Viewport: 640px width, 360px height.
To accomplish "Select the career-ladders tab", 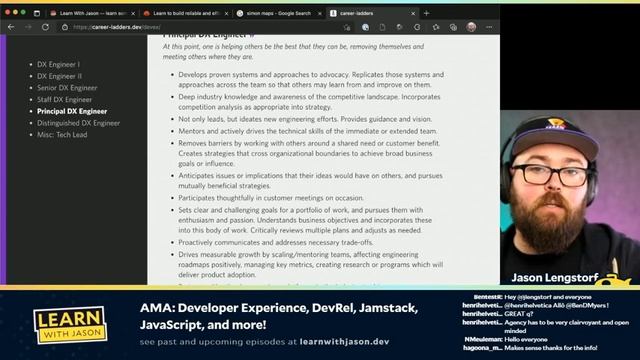I will [x=373, y=13].
